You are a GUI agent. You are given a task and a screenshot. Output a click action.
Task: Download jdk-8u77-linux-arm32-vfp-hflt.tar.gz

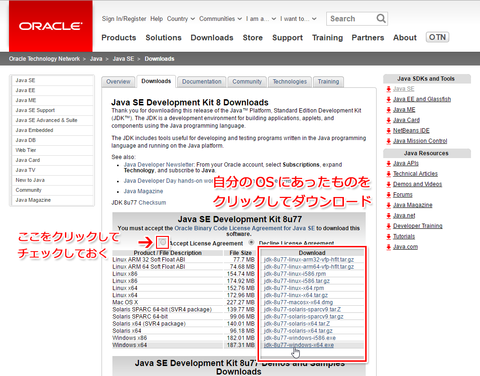click(309, 260)
